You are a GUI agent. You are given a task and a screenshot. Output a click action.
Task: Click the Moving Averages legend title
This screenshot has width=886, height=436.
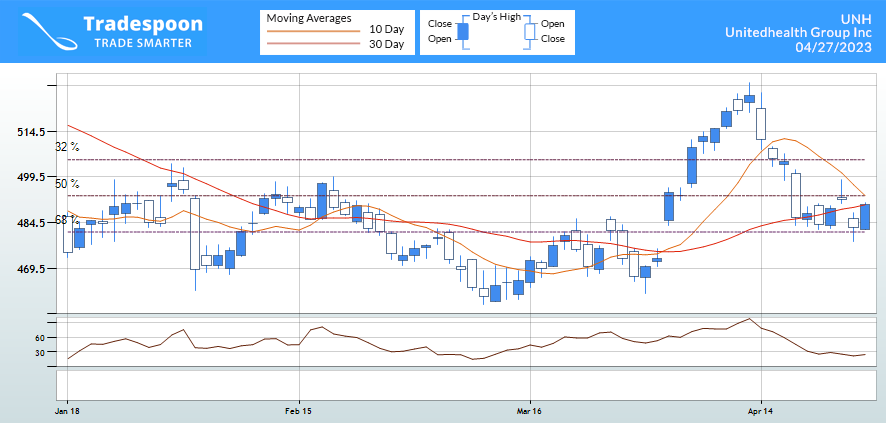[308, 17]
